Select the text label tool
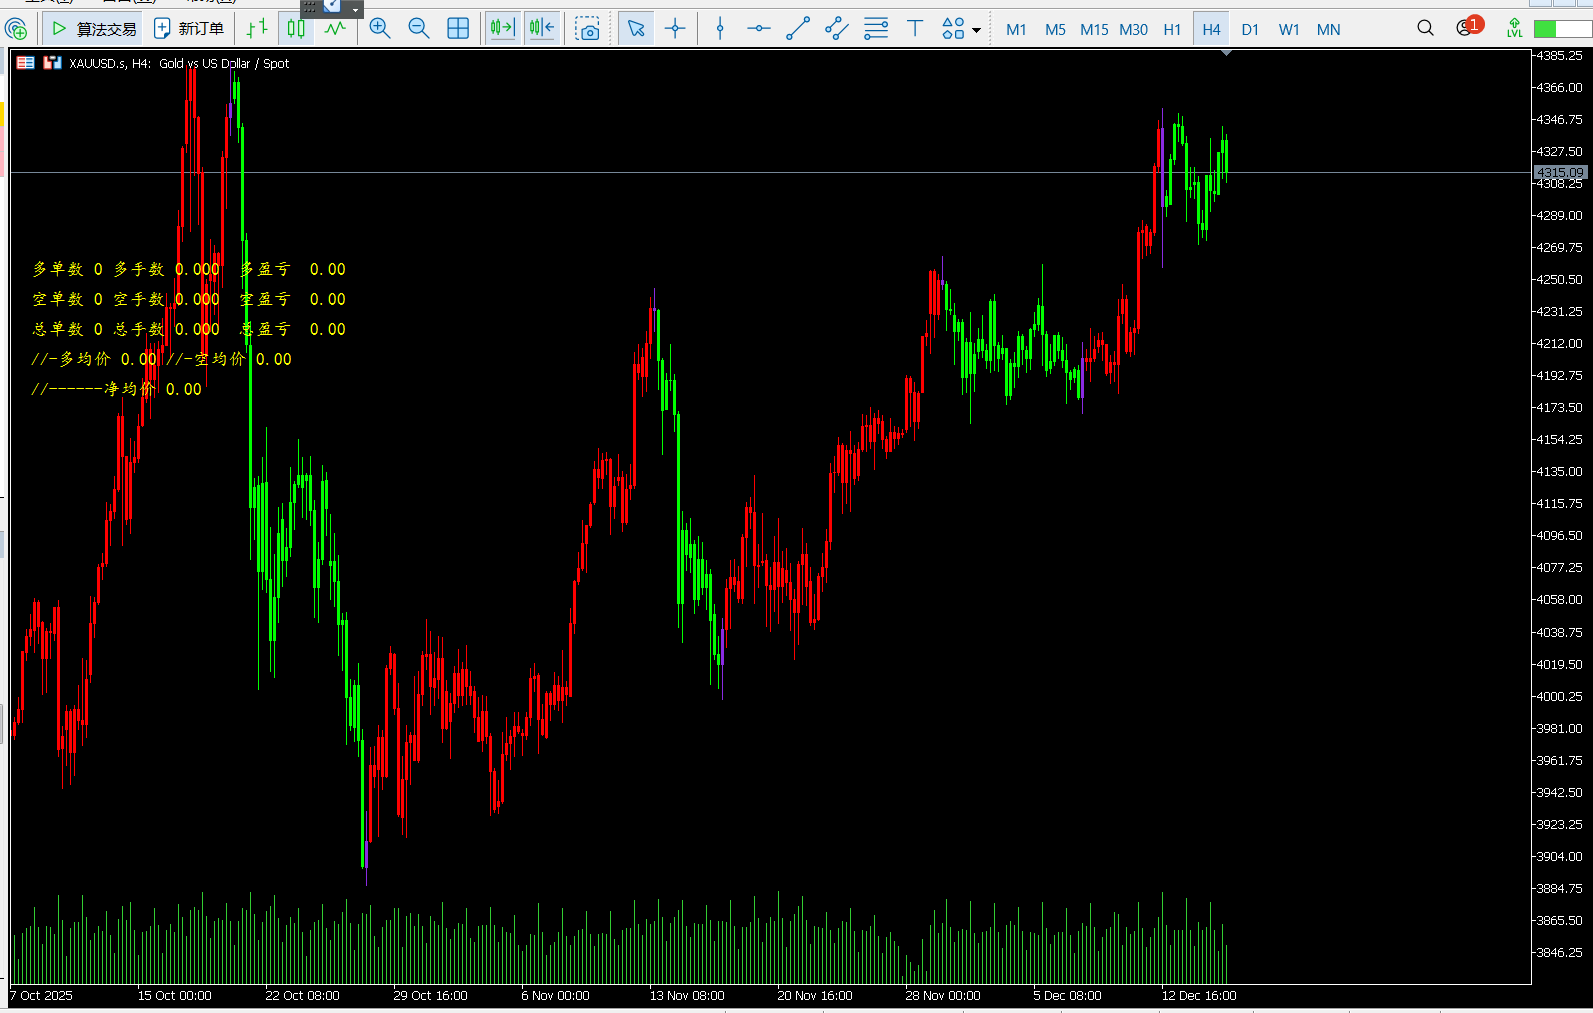This screenshot has height=1013, width=1593. [x=915, y=29]
